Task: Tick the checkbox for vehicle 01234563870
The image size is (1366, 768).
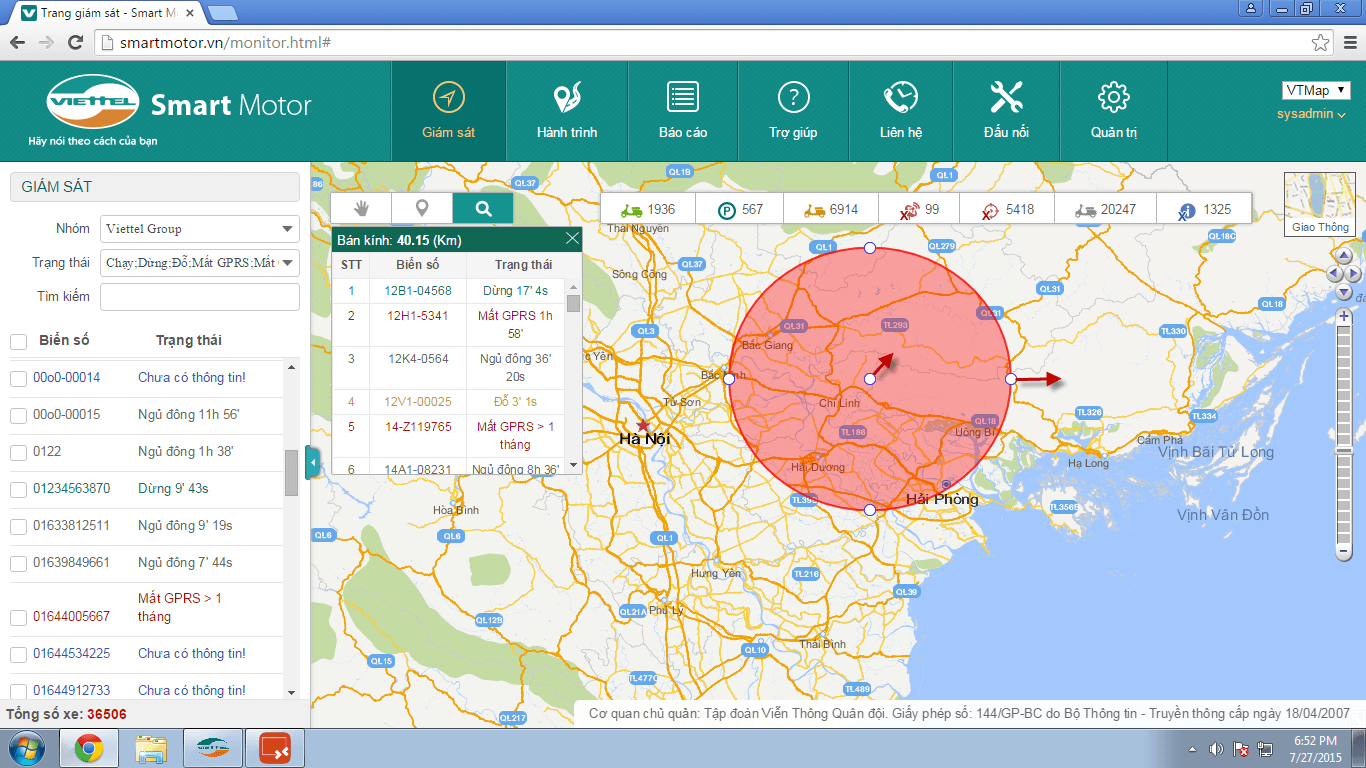Action: click(x=18, y=489)
